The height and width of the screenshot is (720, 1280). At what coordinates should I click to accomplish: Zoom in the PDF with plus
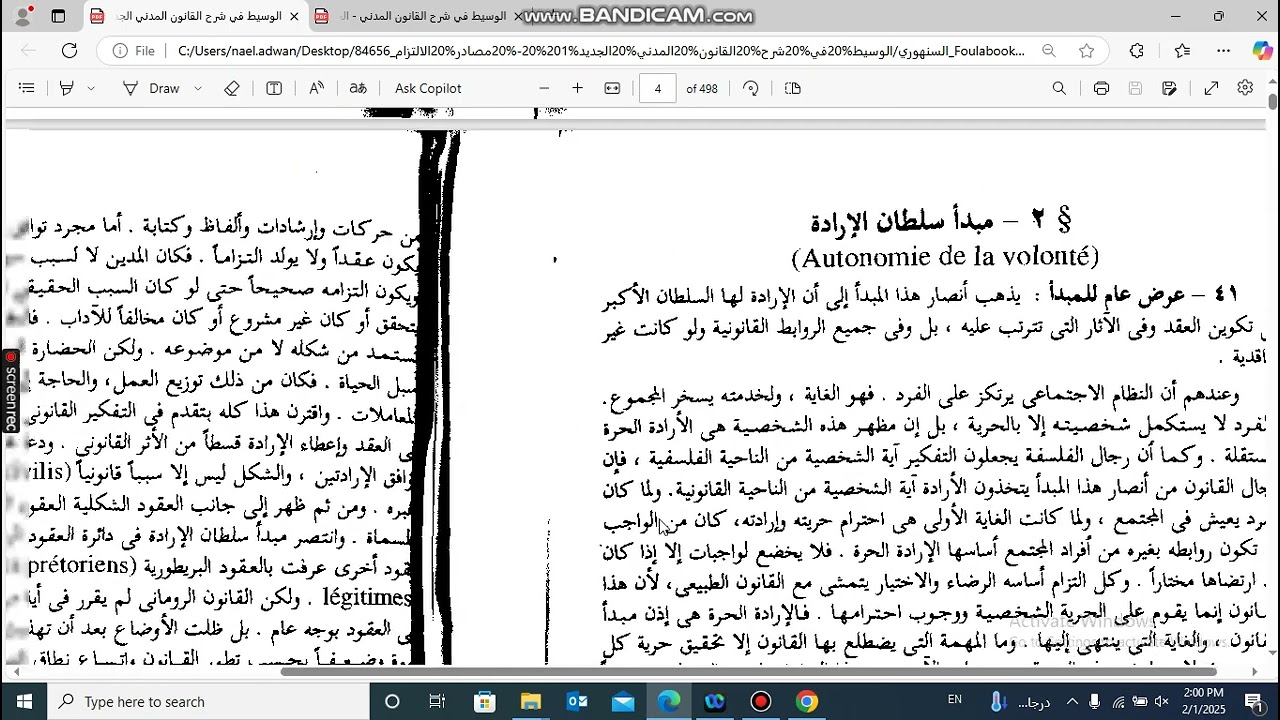(577, 88)
